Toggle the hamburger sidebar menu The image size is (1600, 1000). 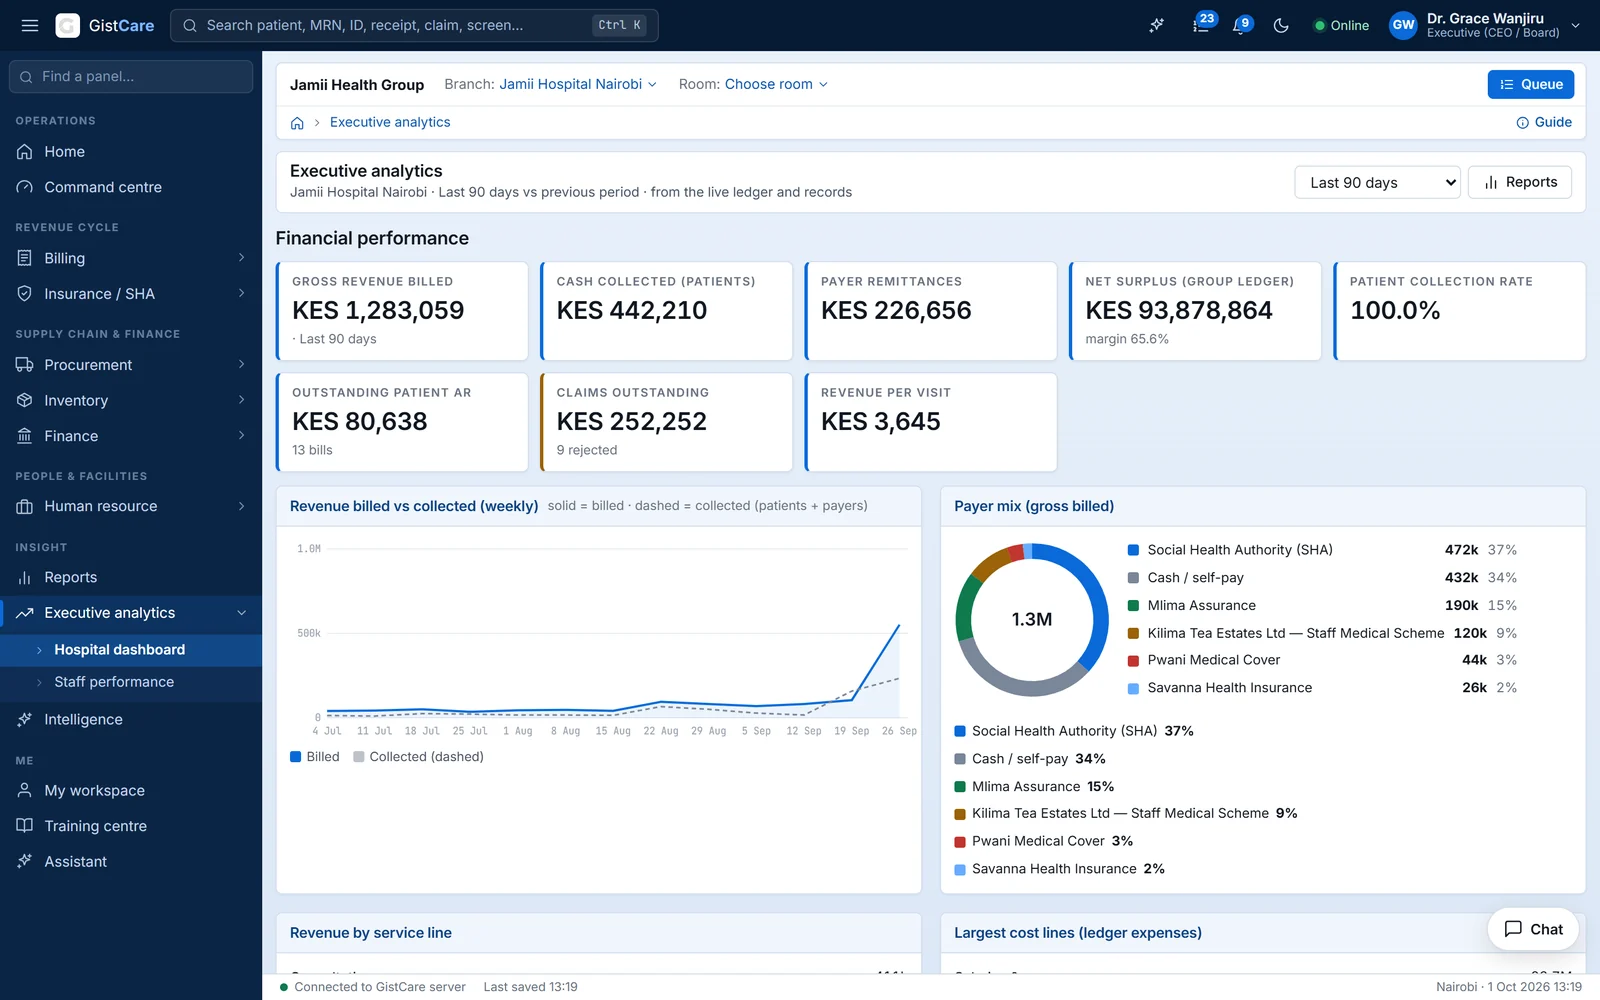click(30, 25)
